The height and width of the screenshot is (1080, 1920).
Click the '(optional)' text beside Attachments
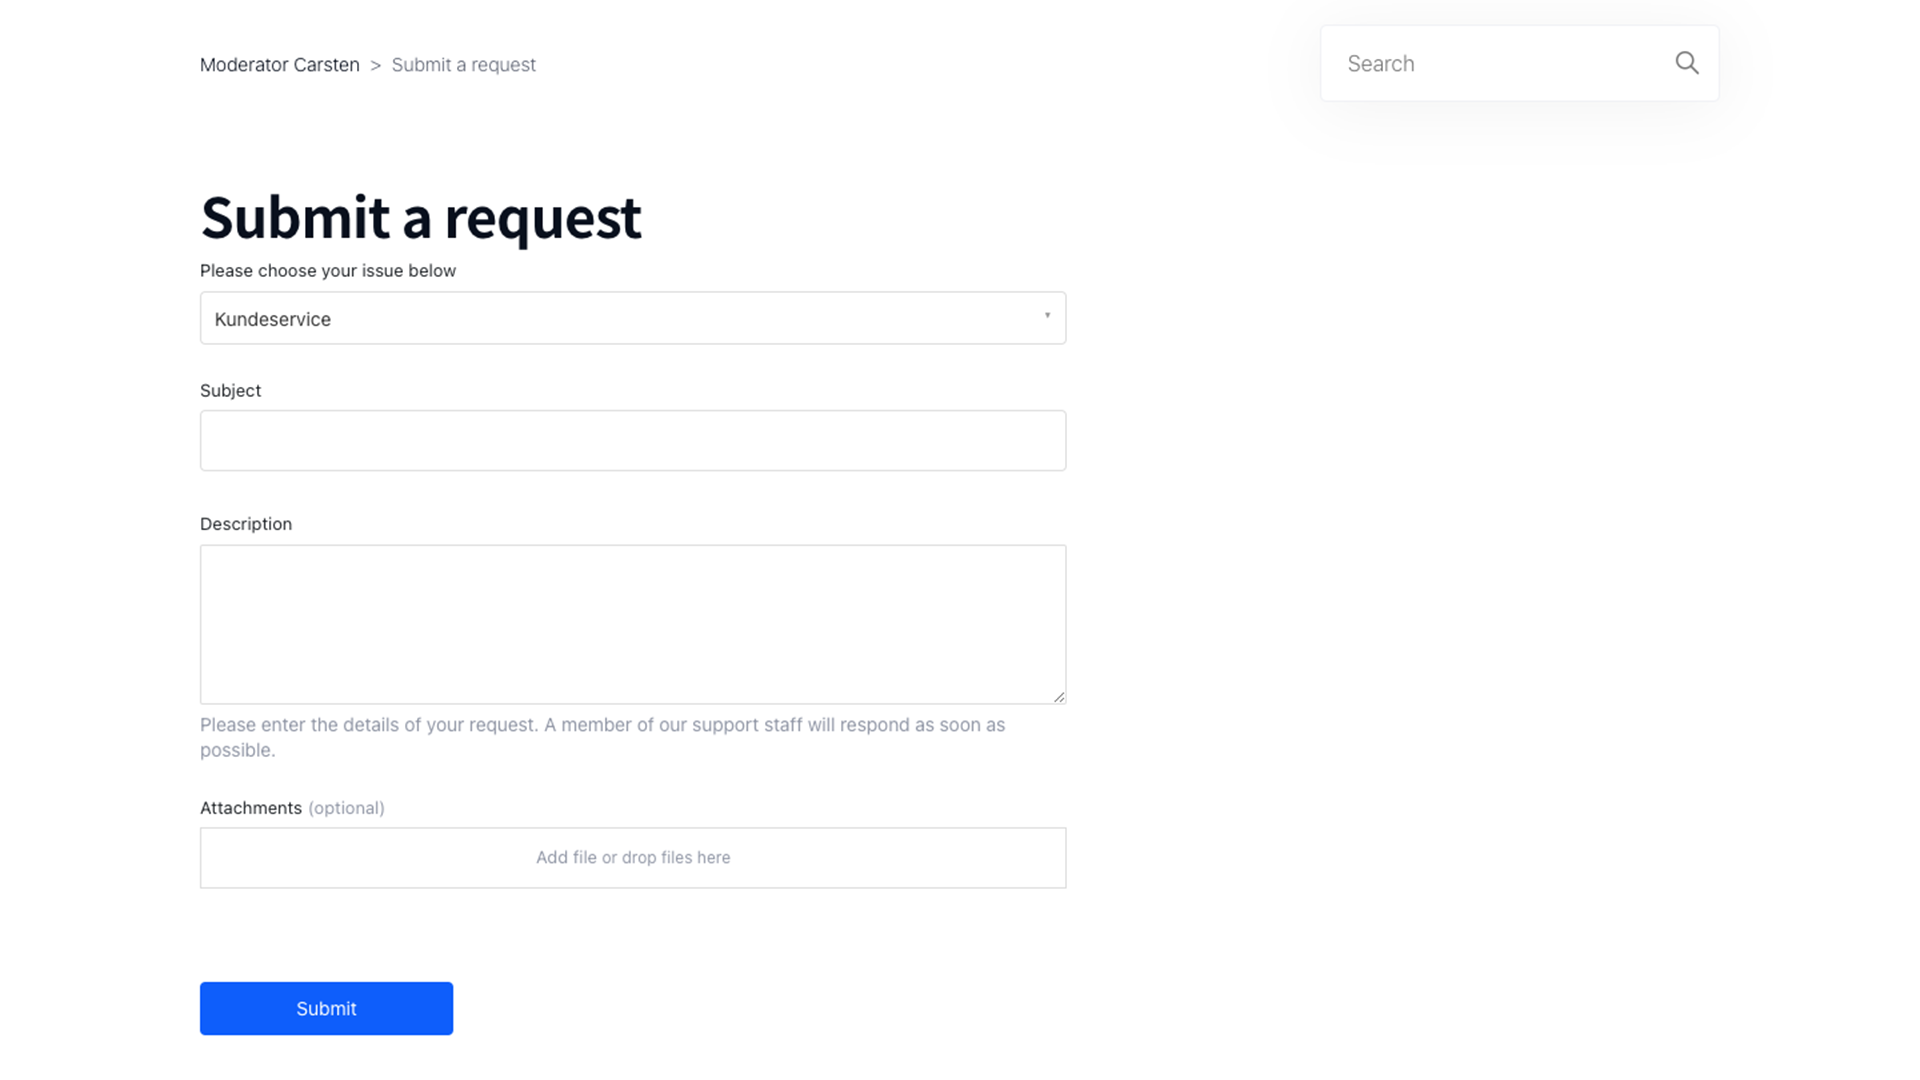[x=346, y=808]
